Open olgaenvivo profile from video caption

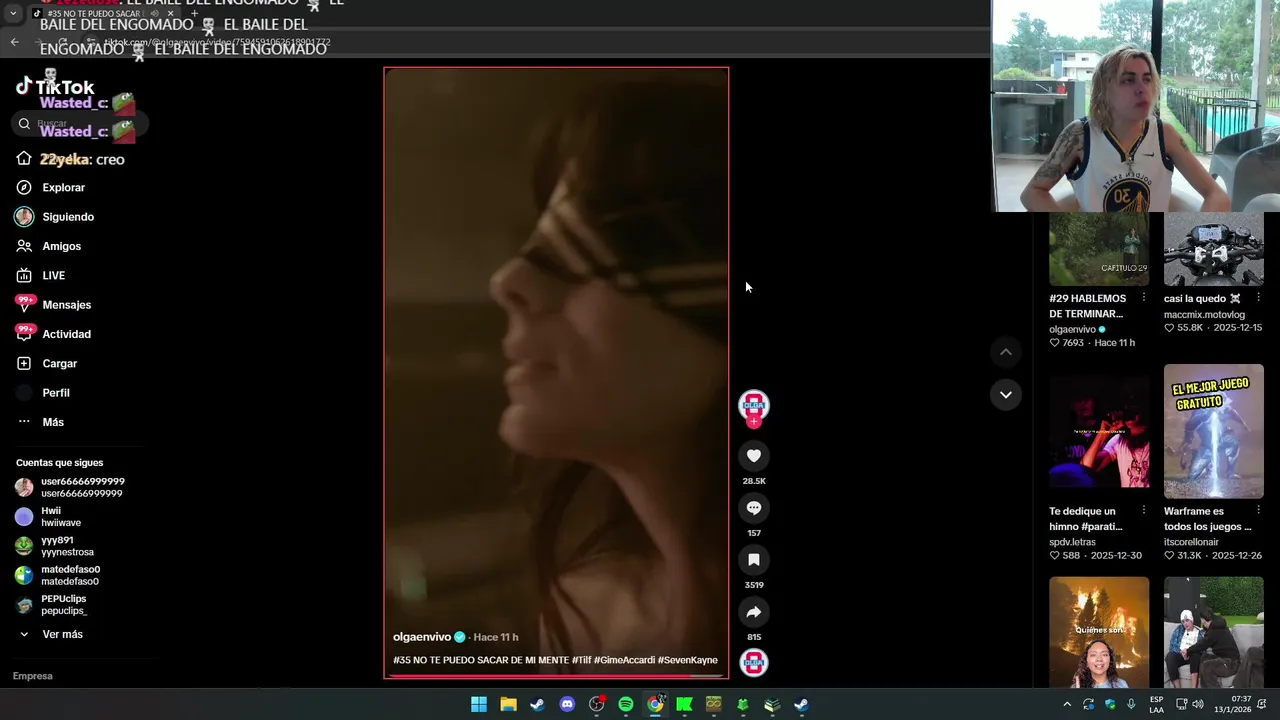click(422, 637)
